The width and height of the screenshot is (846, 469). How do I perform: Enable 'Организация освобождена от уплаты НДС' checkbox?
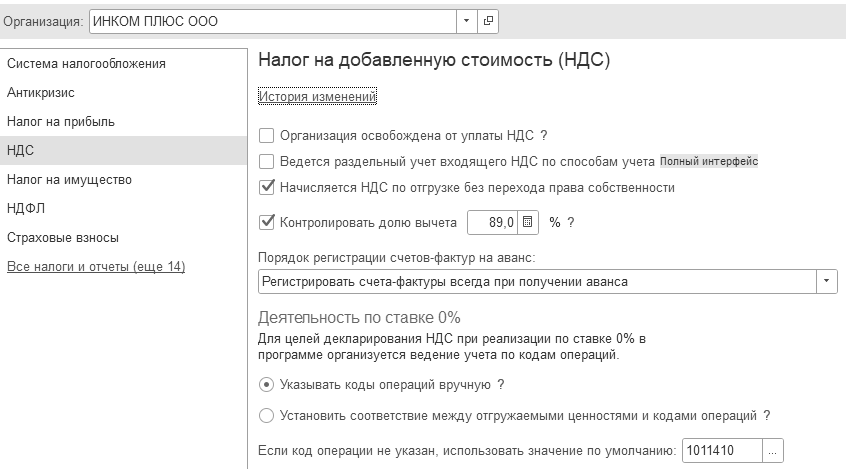[267, 135]
